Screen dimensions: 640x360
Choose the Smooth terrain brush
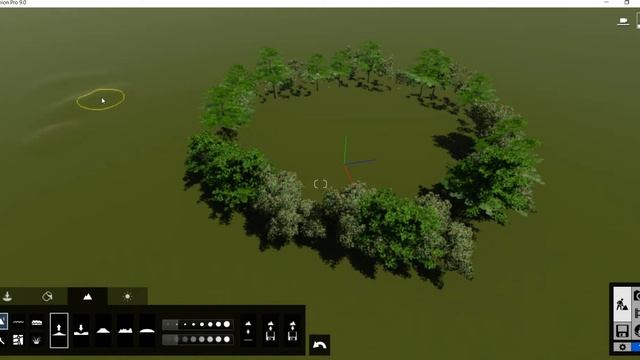click(147, 331)
